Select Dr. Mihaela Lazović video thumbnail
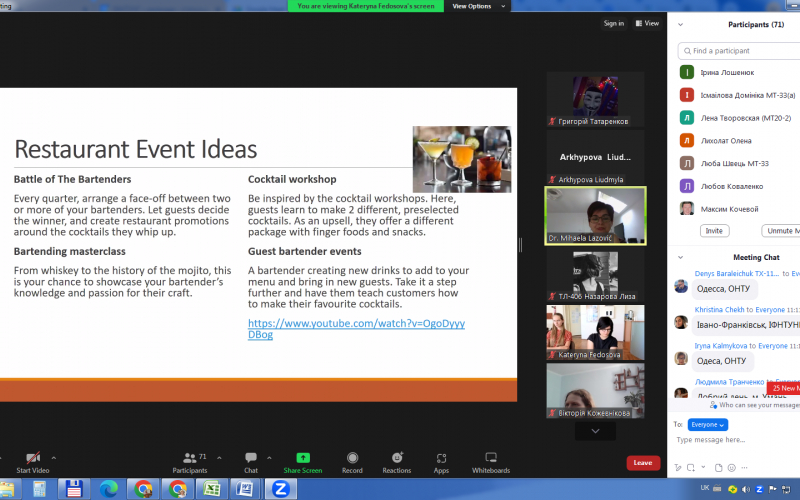 pyautogui.click(x=595, y=216)
